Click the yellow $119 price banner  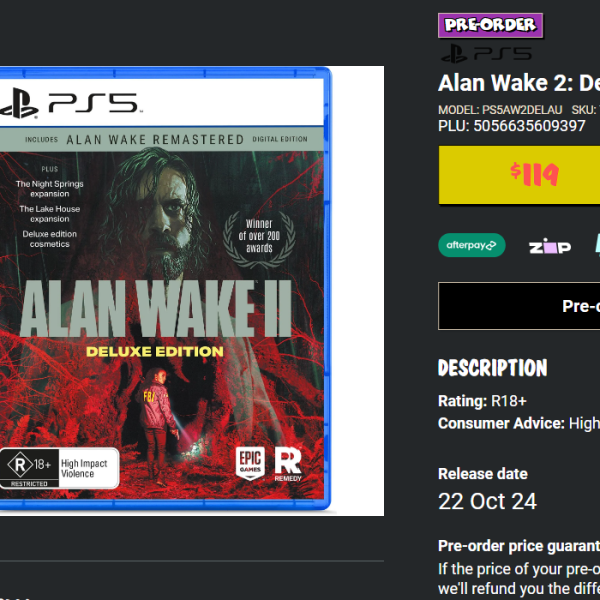coord(519,175)
